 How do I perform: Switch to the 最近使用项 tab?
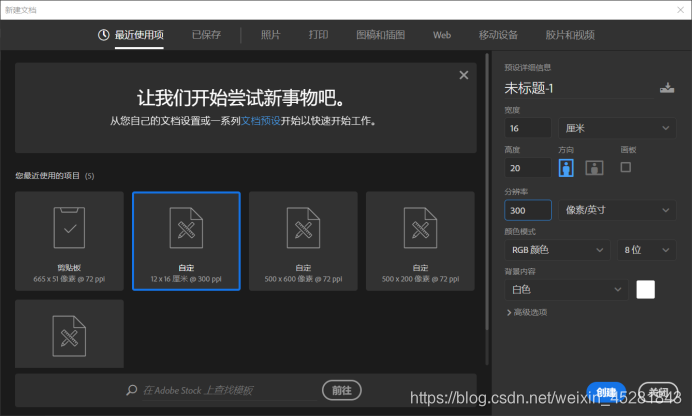tap(139, 35)
